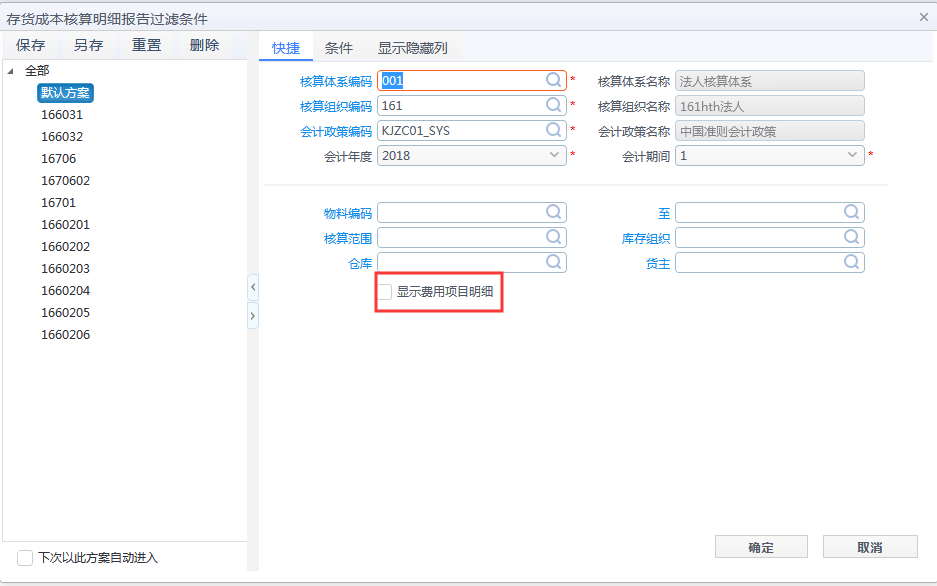Click search icon in 会计政策编码 field
The height and width of the screenshot is (586, 937).
[554, 130]
